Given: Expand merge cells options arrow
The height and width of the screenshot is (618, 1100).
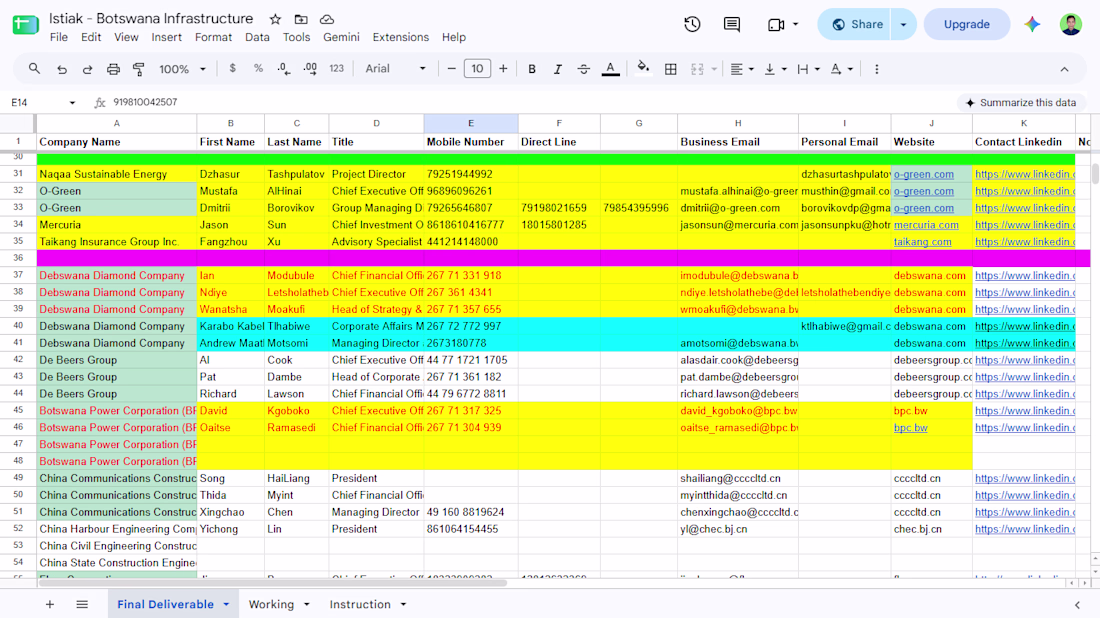Looking at the screenshot, I should pyautogui.click(x=714, y=69).
